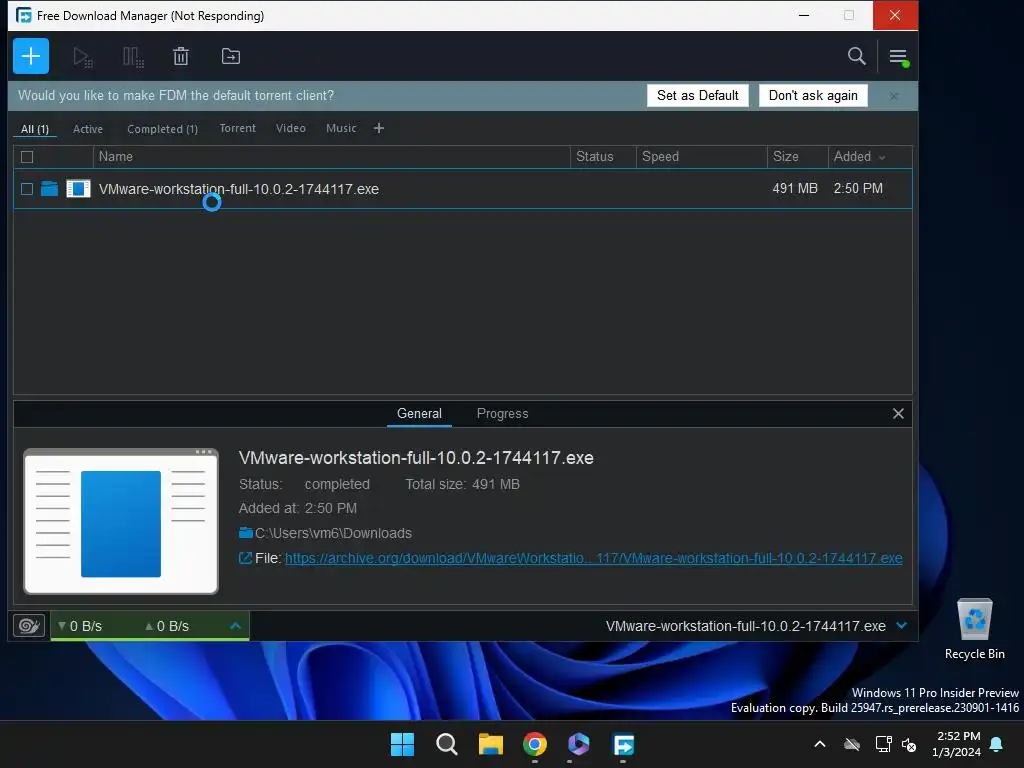Add a new download with the plus button

(31, 56)
